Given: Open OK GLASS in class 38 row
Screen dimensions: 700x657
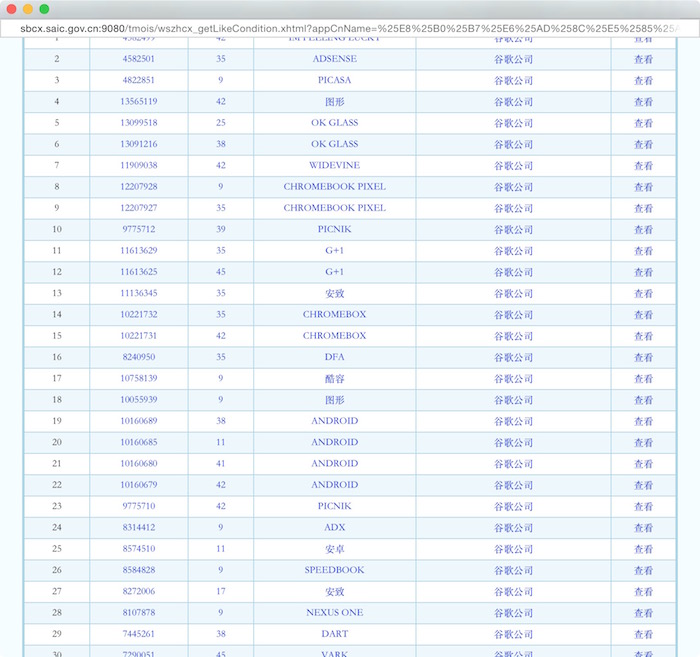Looking at the screenshot, I should coord(334,144).
